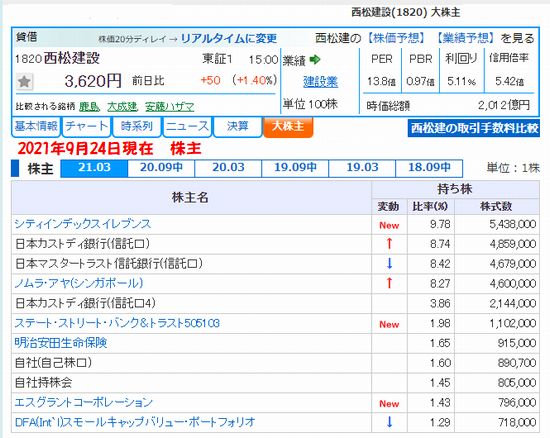Open the 決算 tab
Viewport: 550px width, 438px height.
(x=237, y=126)
